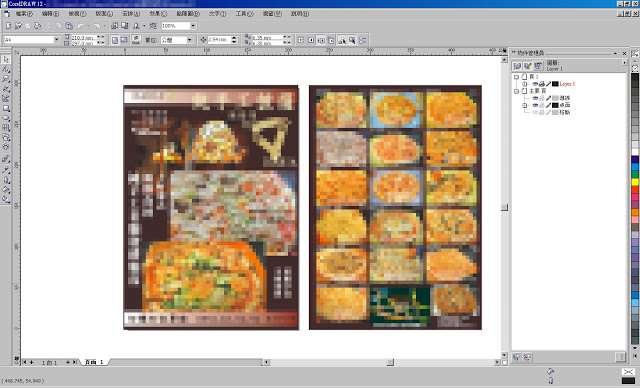Open the zoom level 100% dropdown
This screenshot has width=640, height=388.
[193, 26]
